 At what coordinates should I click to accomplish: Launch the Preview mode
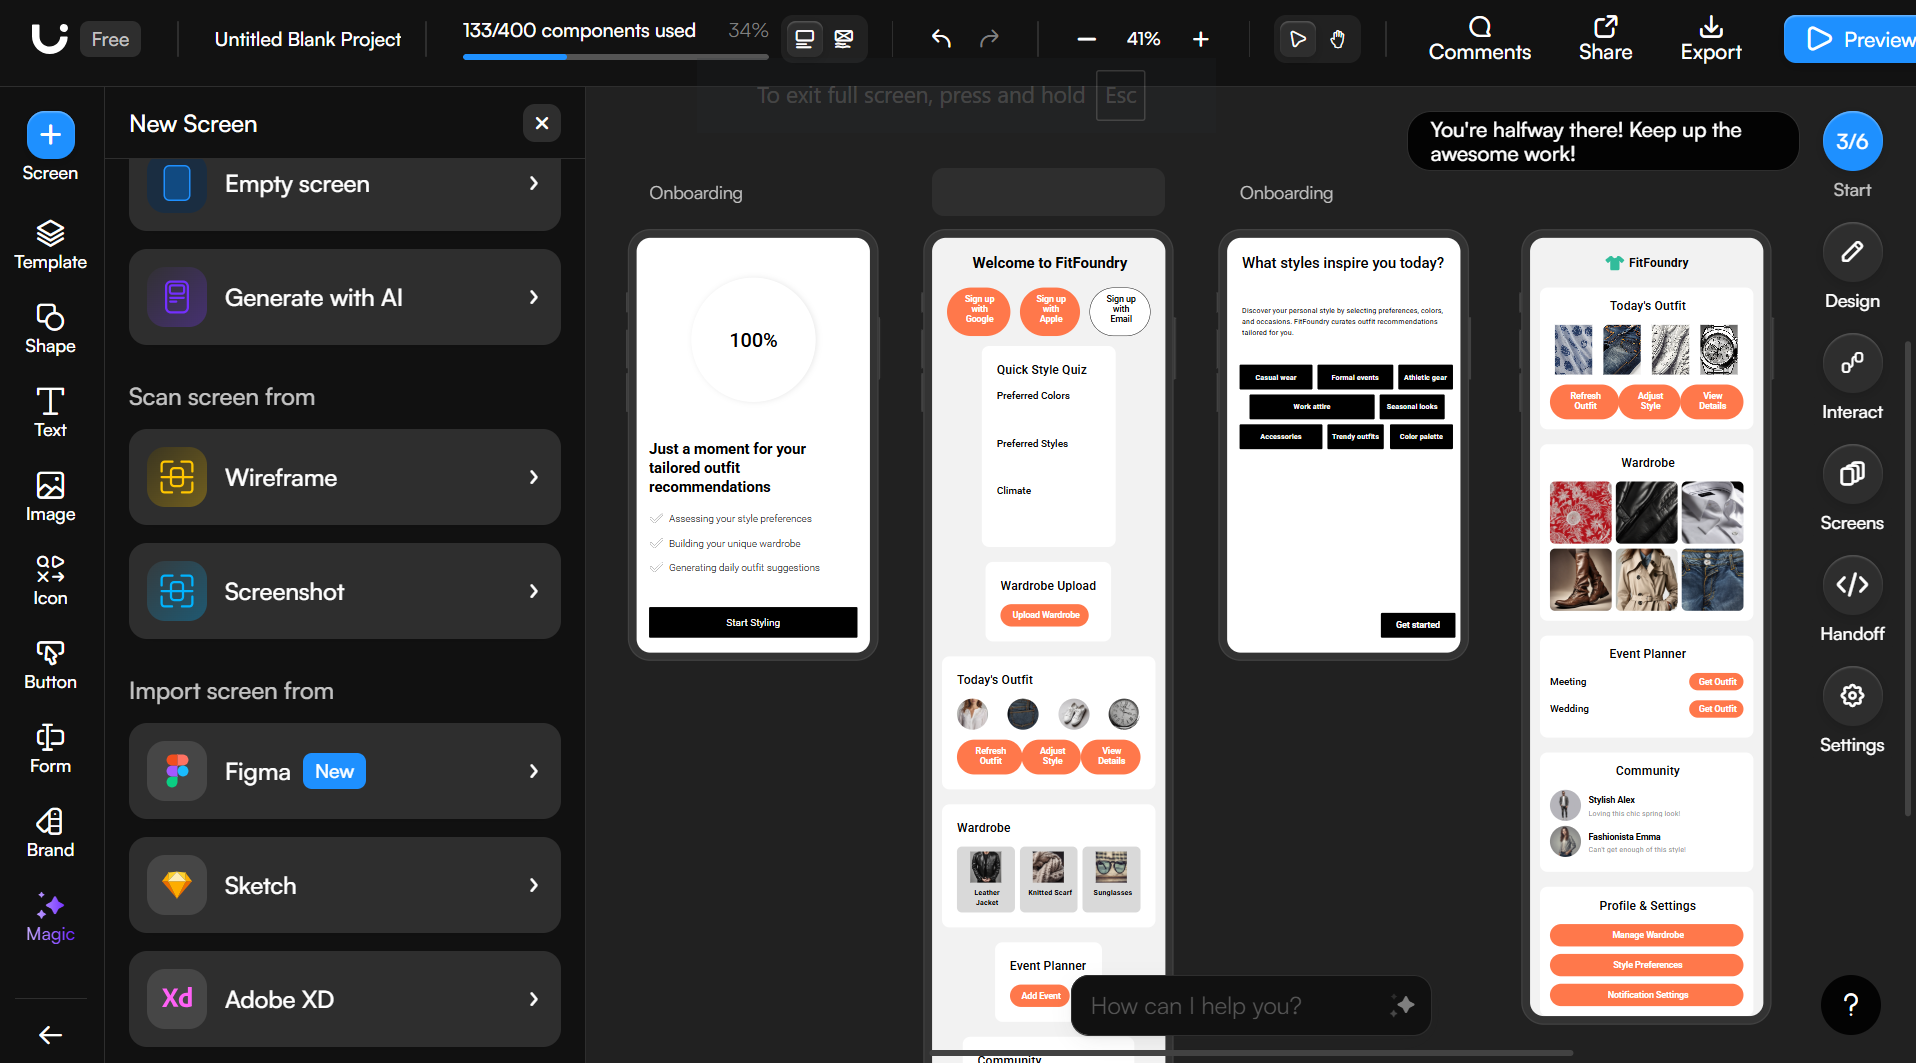tap(1852, 39)
